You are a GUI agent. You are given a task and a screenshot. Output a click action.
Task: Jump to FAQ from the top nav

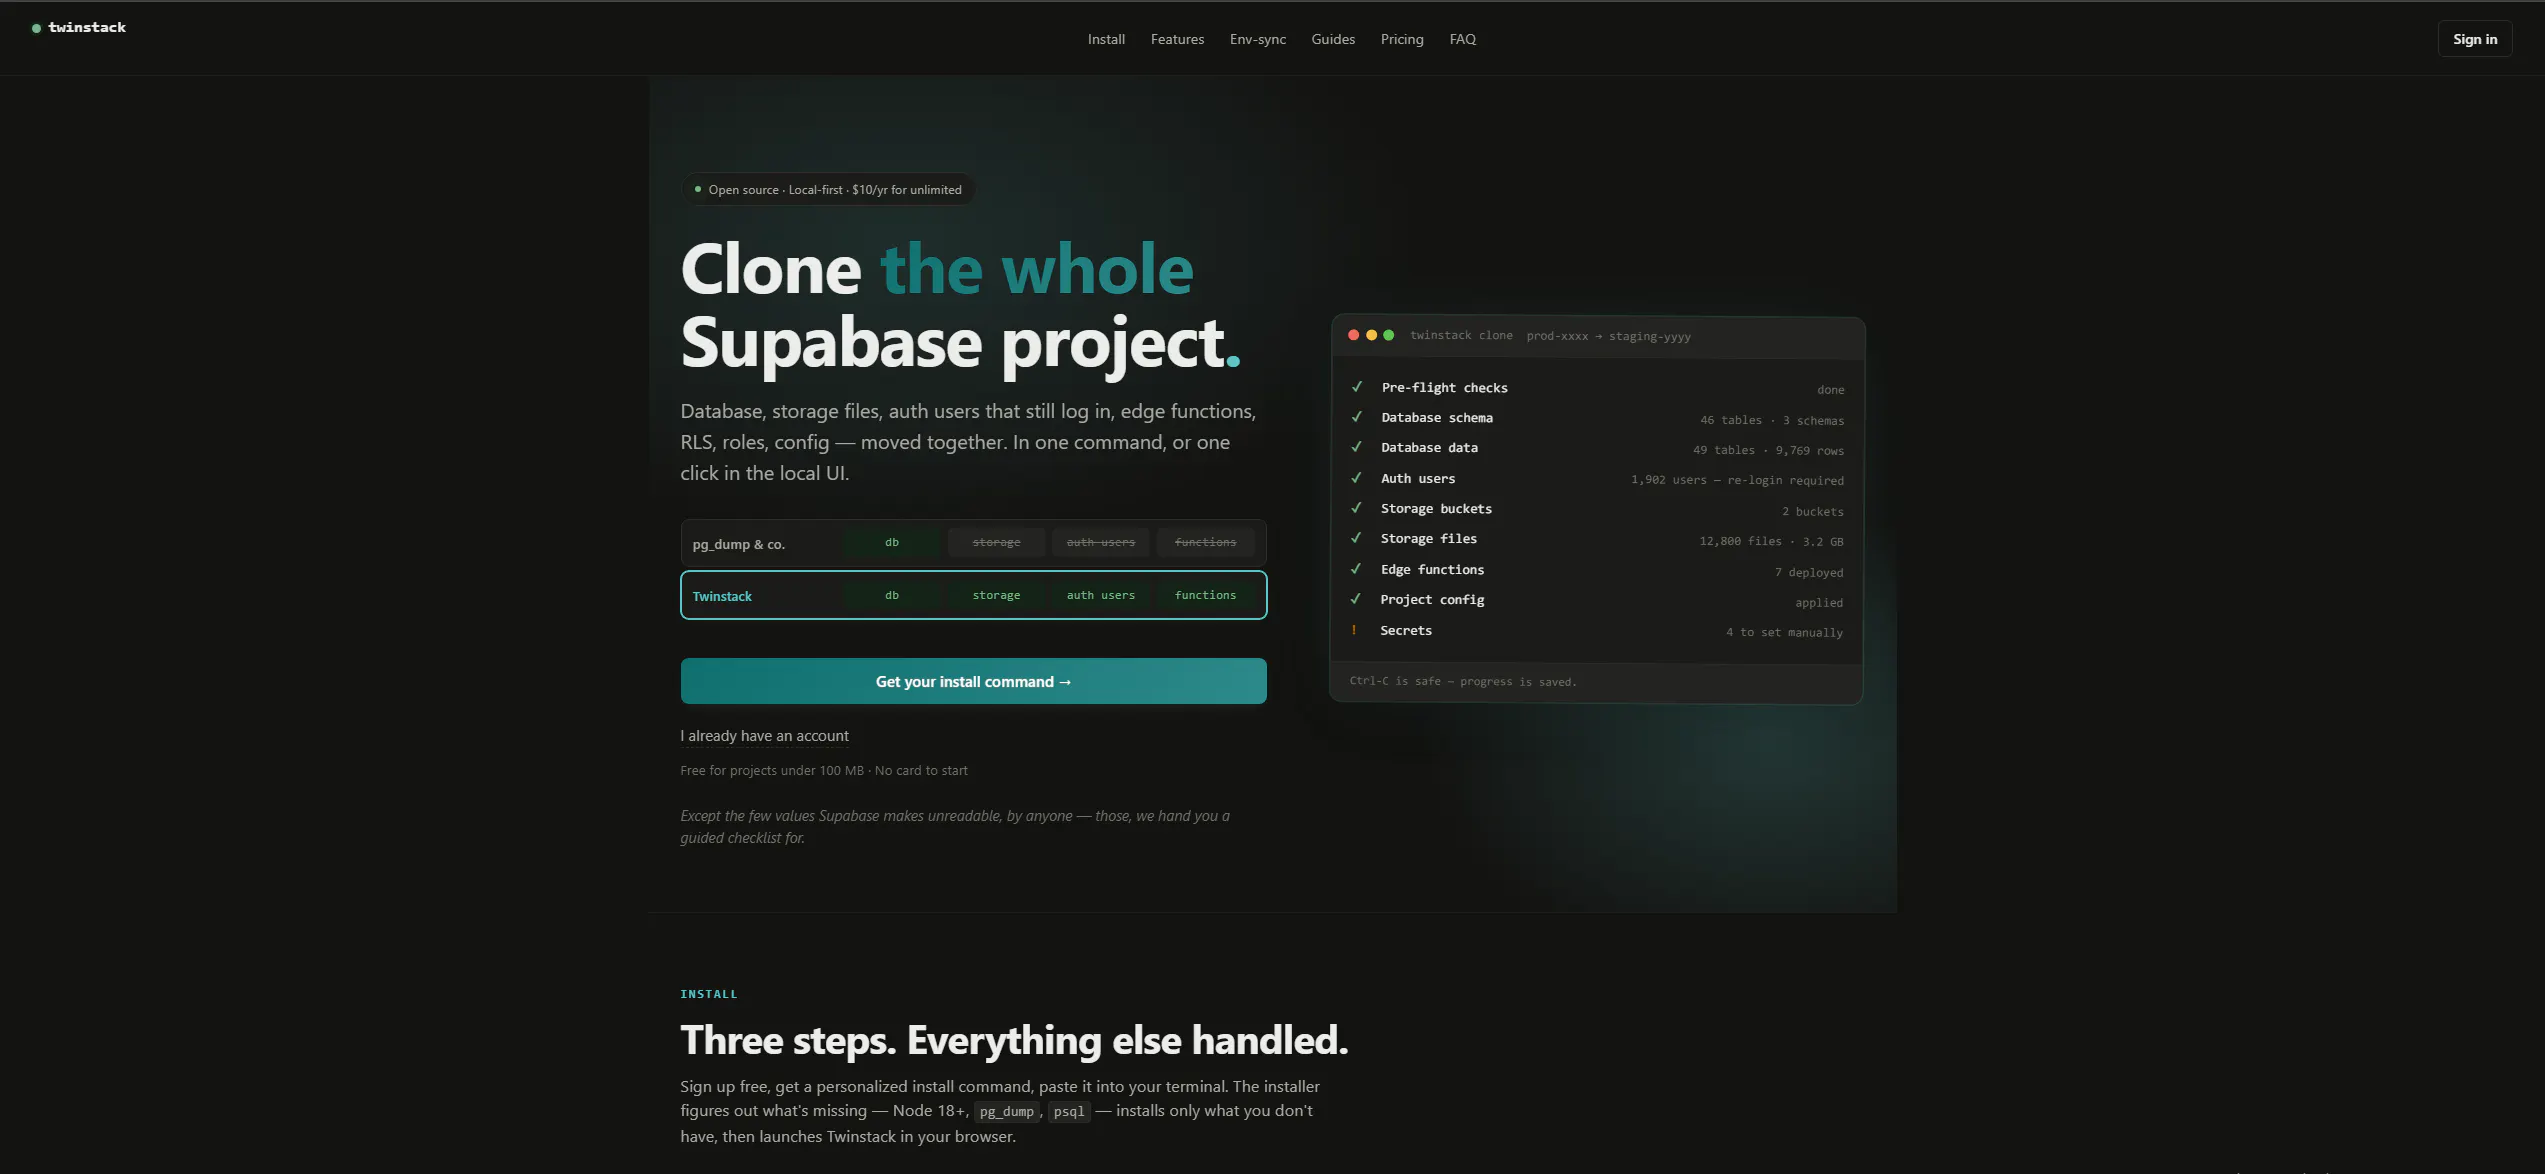coord(1462,39)
